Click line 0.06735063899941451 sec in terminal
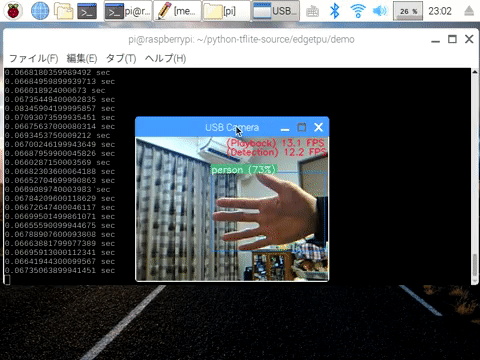480x360 pixels. pos(60,270)
